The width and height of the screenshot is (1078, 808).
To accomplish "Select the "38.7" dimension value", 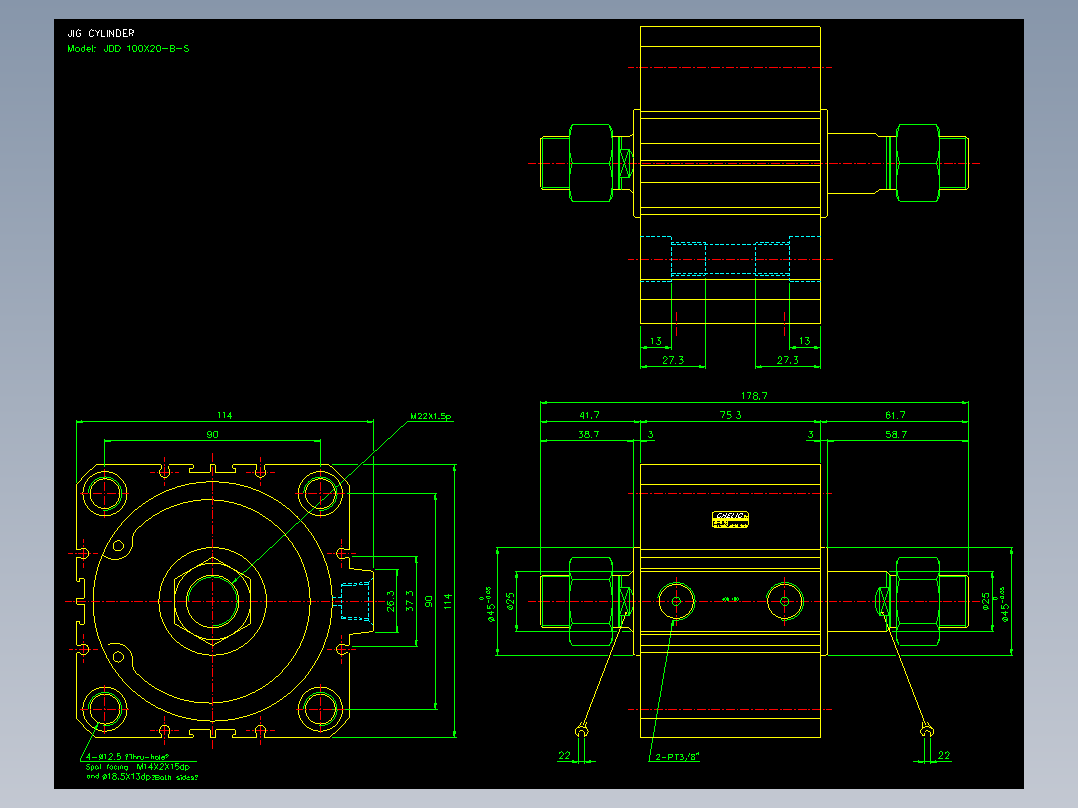I will click(588, 435).
